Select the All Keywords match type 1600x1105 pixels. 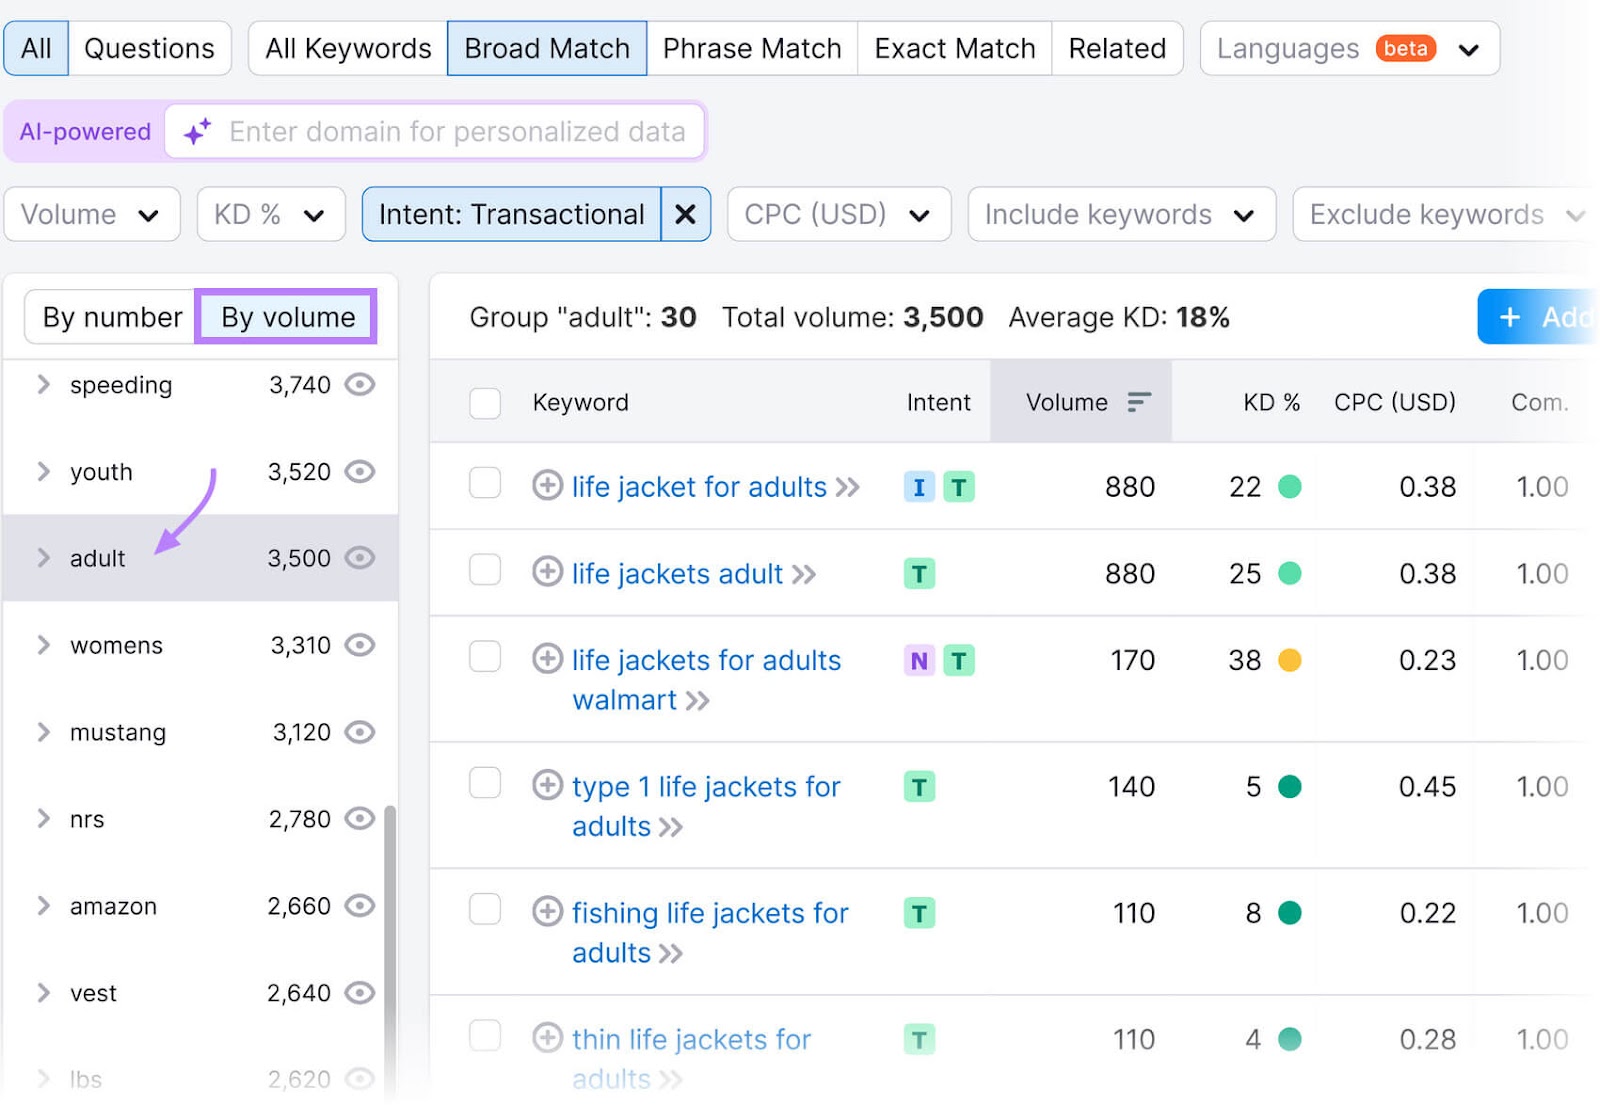coord(348,48)
